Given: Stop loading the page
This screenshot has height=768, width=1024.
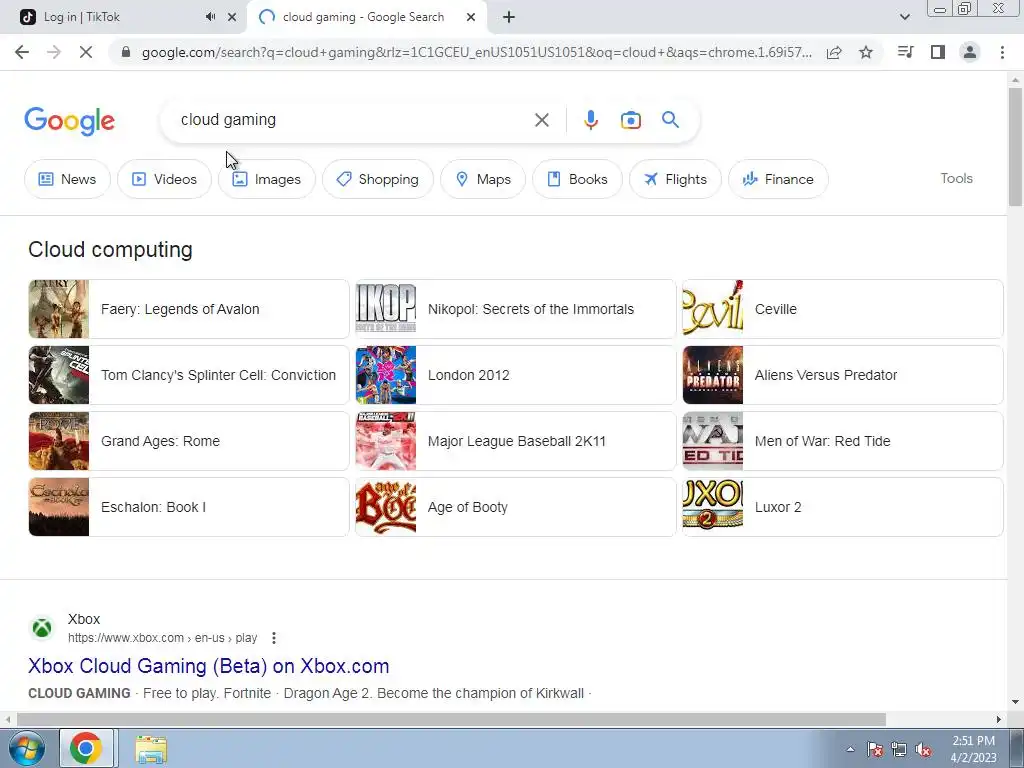Looking at the screenshot, I should [x=86, y=52].
